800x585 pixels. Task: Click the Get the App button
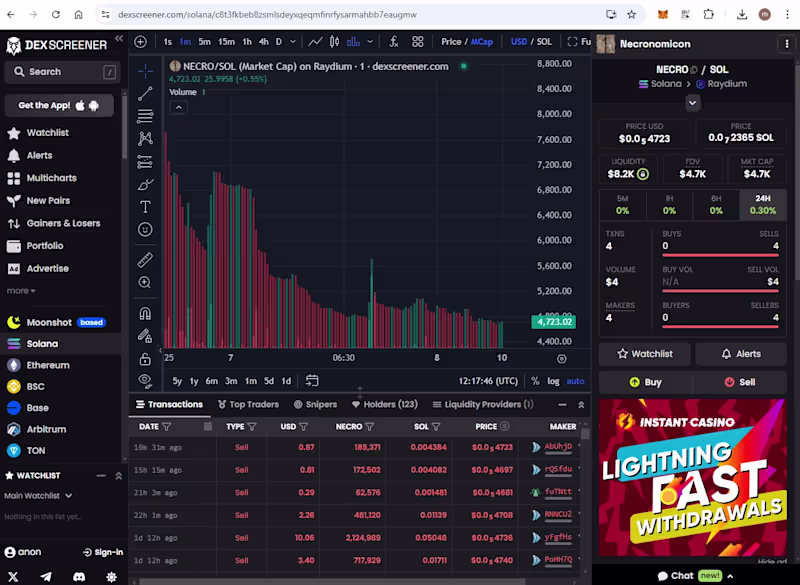click(59, 106)
